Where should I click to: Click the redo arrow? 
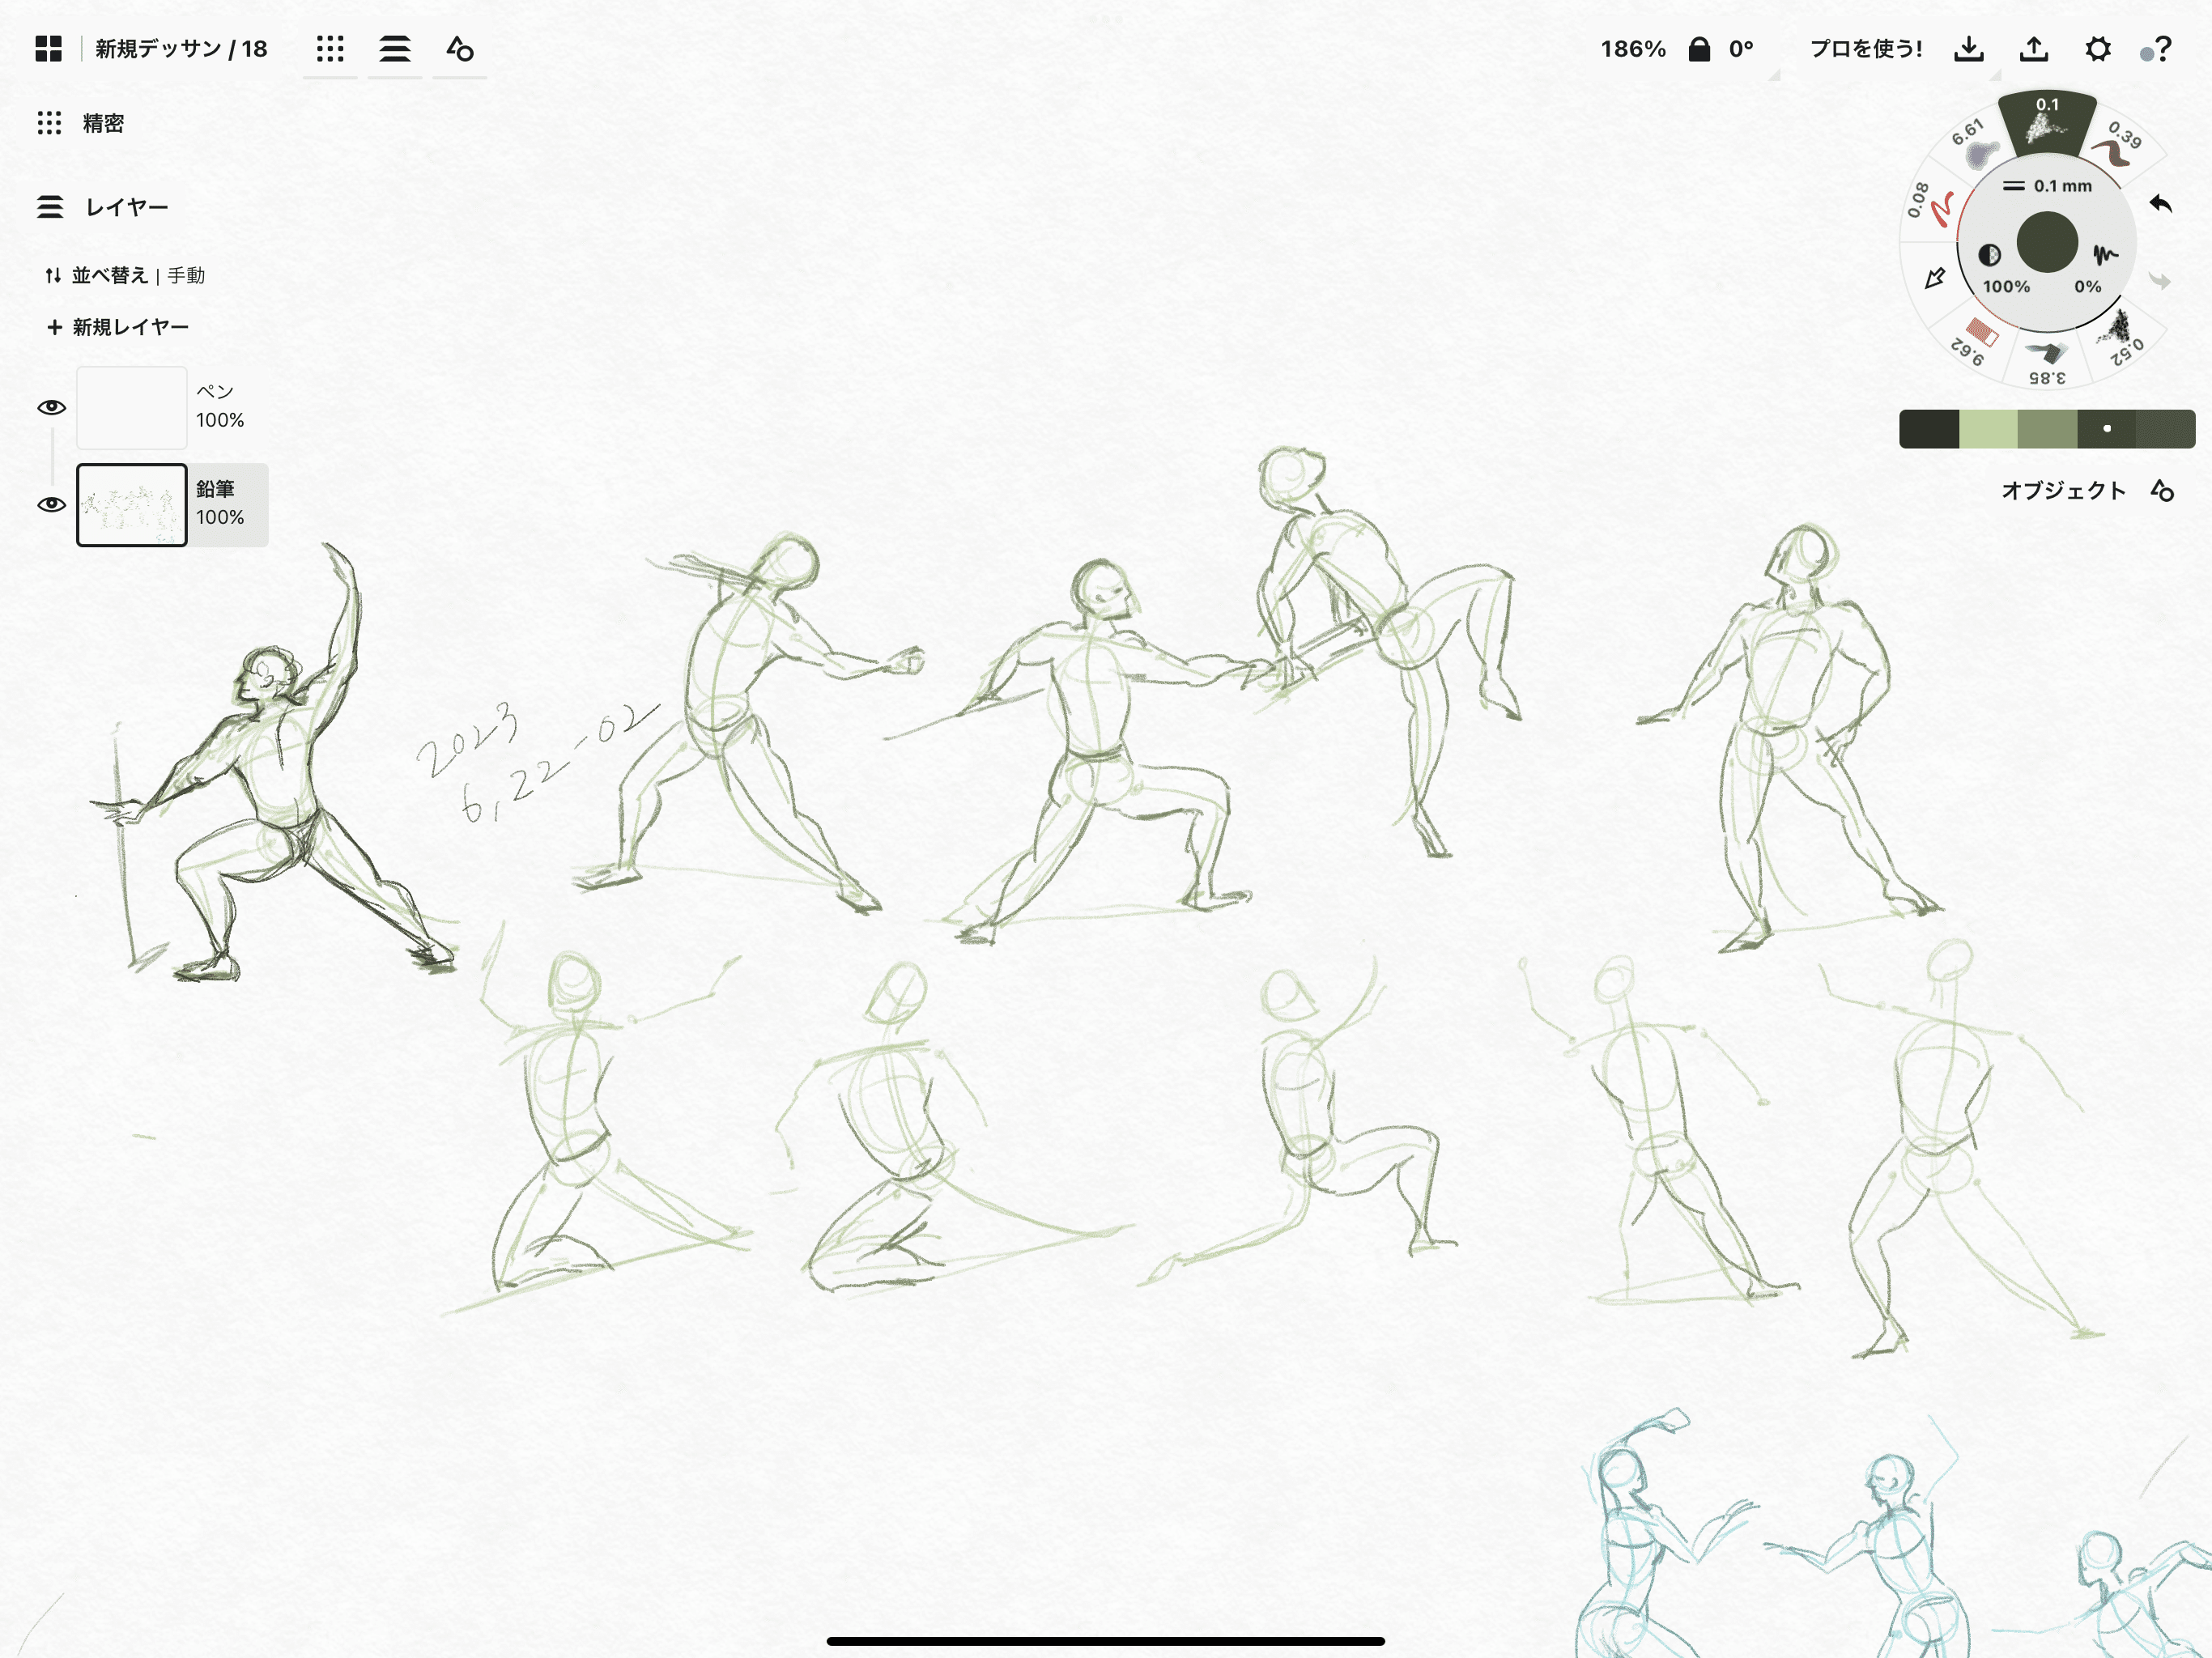click(x=2160, y=281)
